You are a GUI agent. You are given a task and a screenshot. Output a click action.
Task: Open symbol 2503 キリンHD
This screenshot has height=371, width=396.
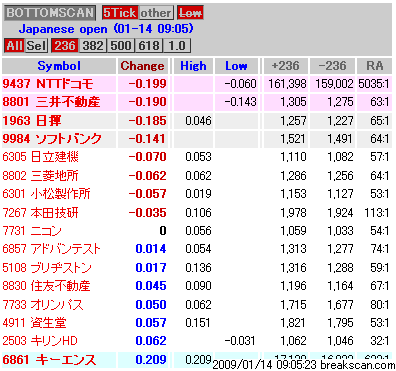(x=40, y=340)
